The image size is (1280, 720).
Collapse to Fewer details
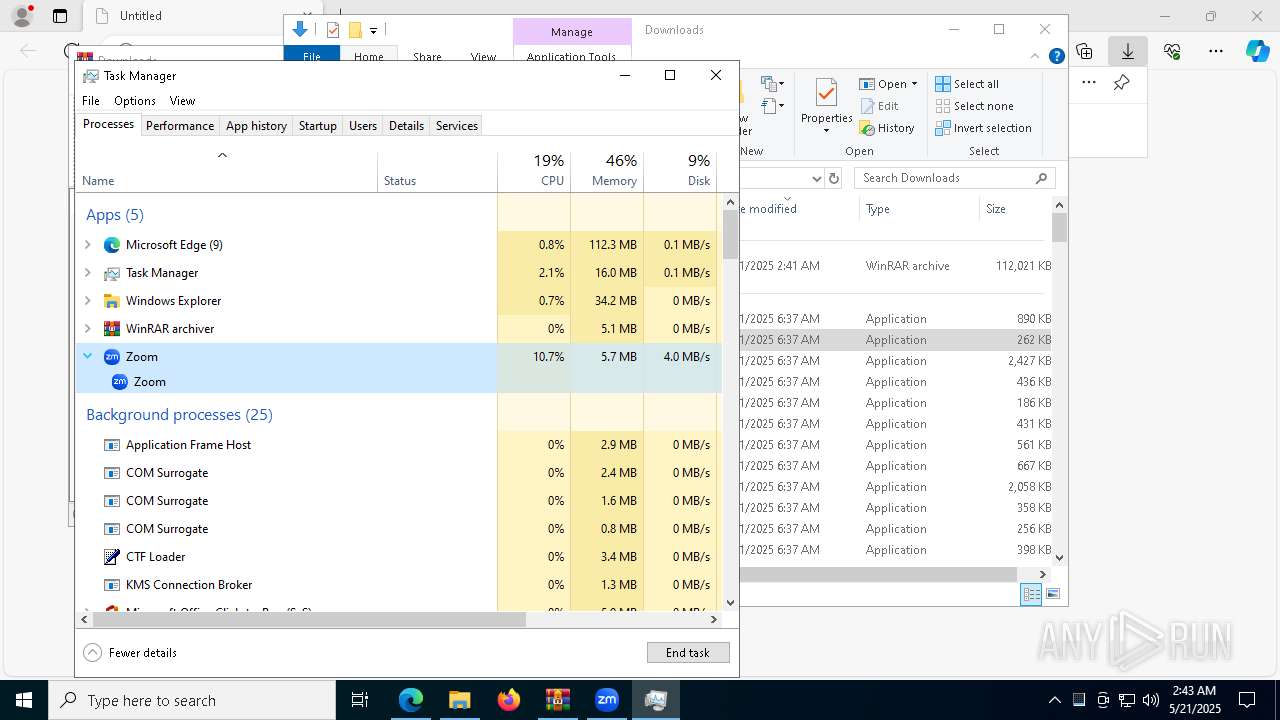coord(130,653)
